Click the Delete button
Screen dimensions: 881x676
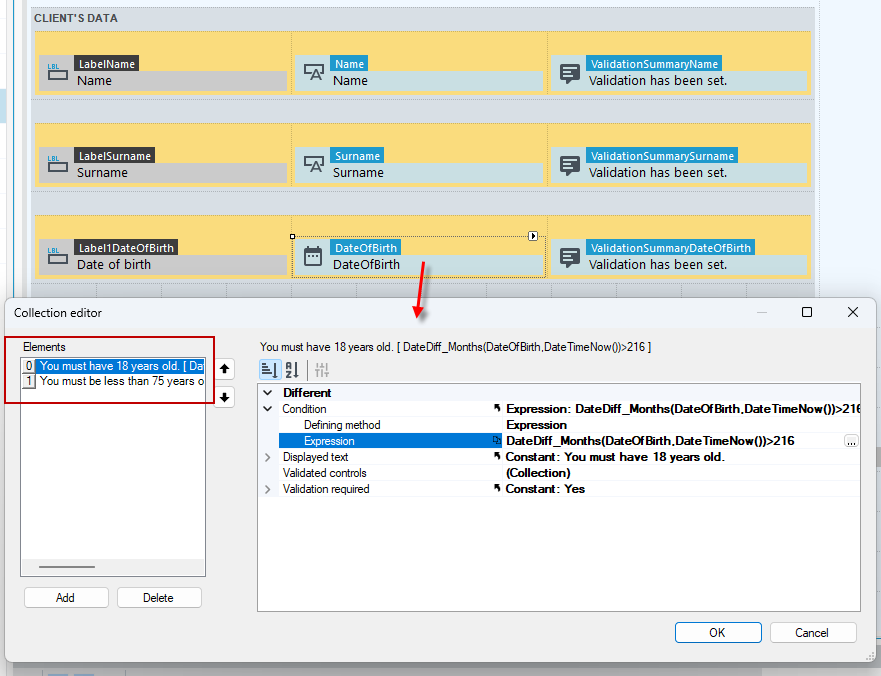[159, 598]
